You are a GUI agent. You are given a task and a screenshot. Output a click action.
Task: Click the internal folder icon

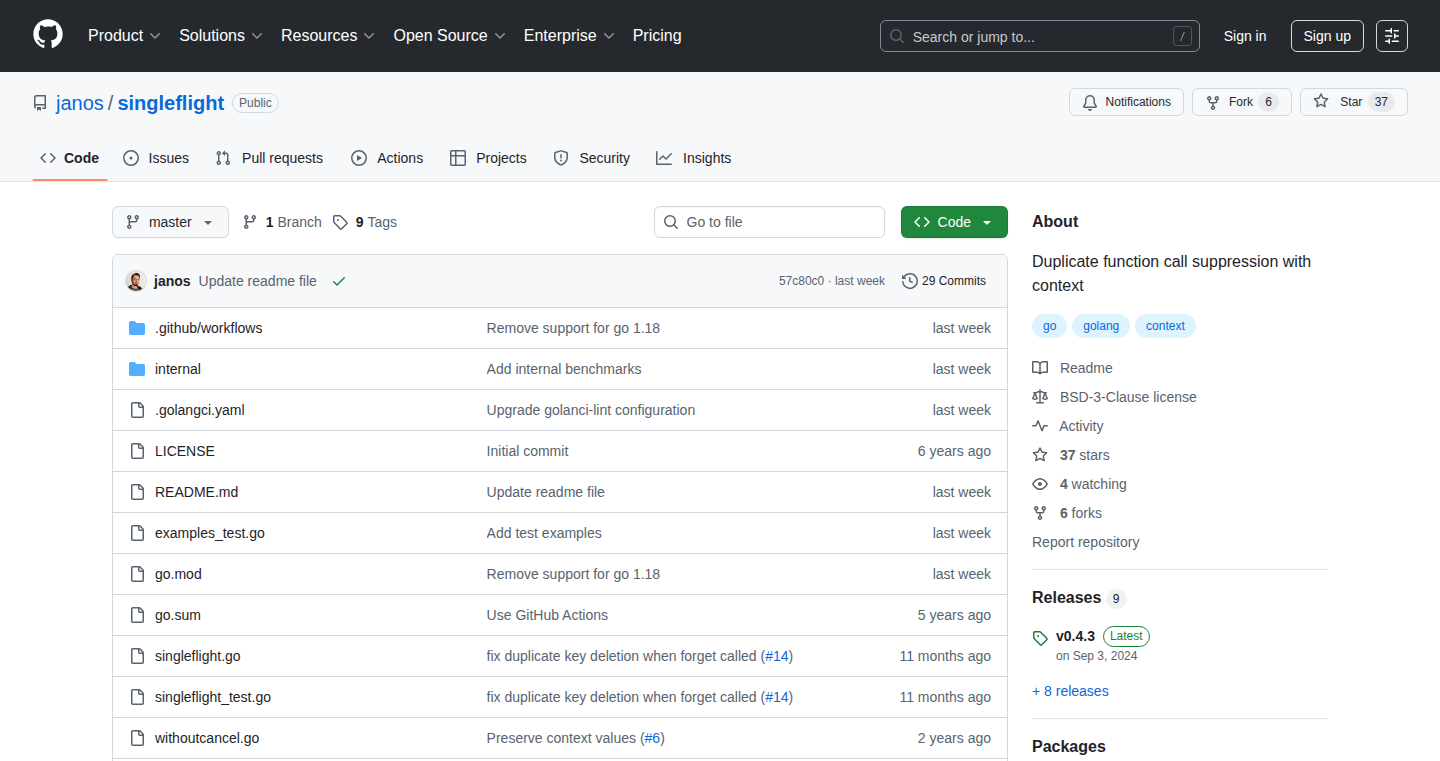137,369
